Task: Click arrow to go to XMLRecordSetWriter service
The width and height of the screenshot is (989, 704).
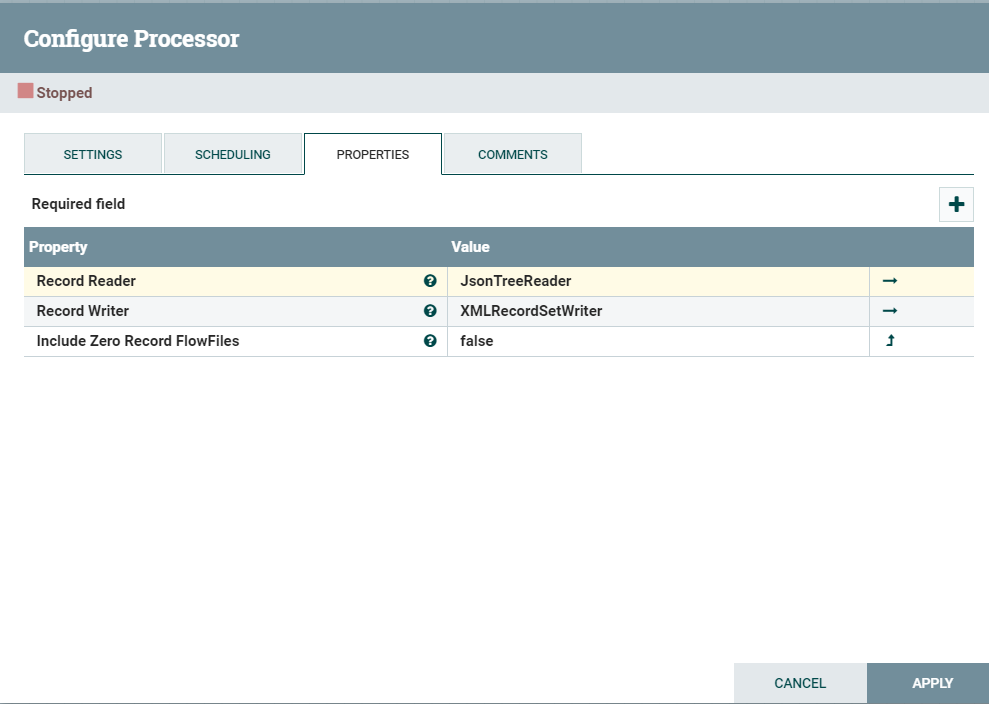Action: (x=889, y=311)
